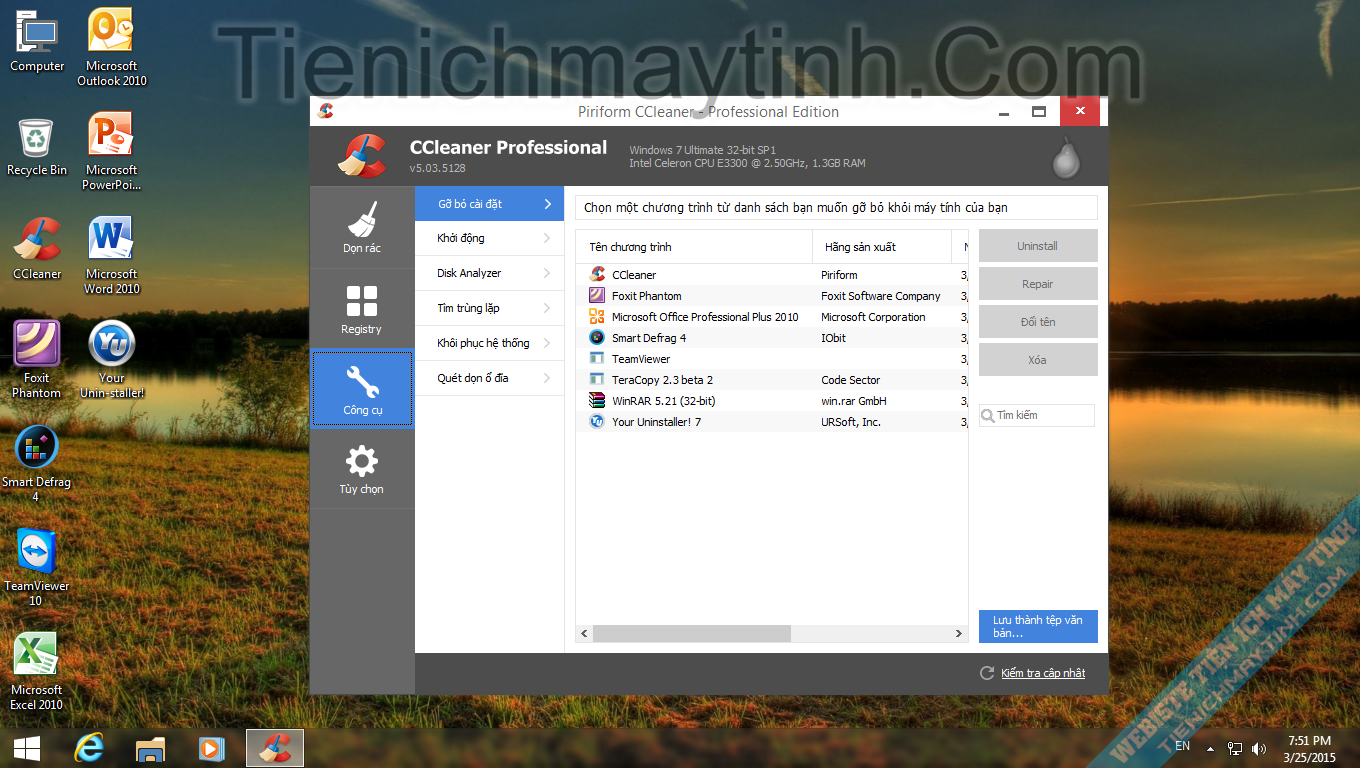Click Lưu thành tệp văn bản button
This screenshot has height=768, width=1360.
click(x=1037, y=627)
